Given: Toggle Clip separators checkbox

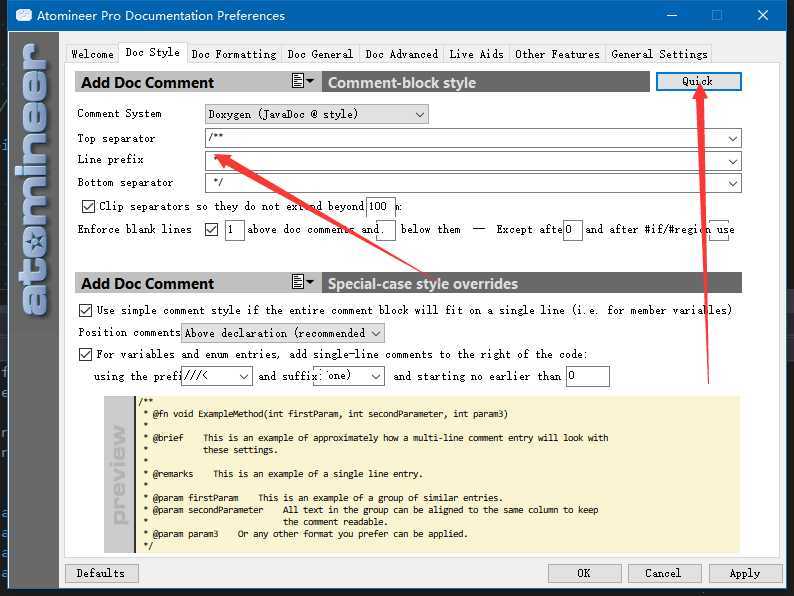Looking at the screenshot, I should [88, 207].
